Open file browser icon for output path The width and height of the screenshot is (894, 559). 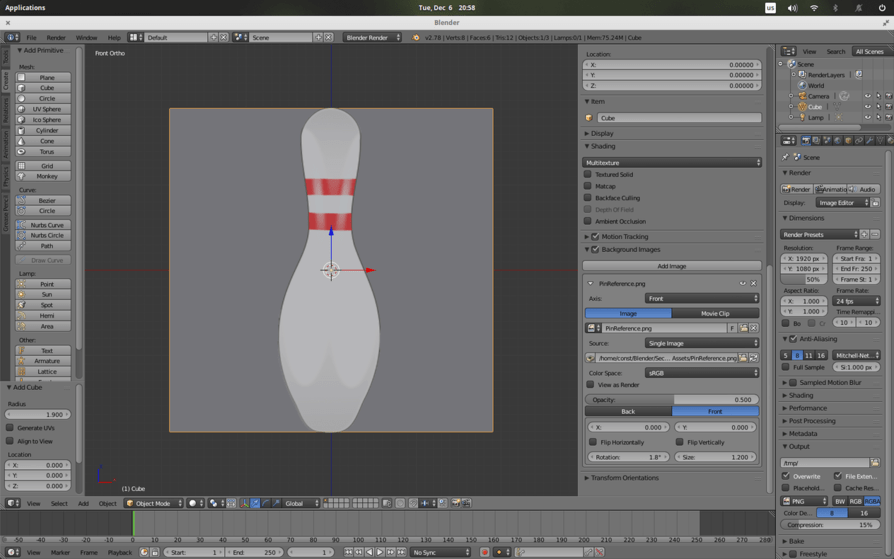(875, 463)
